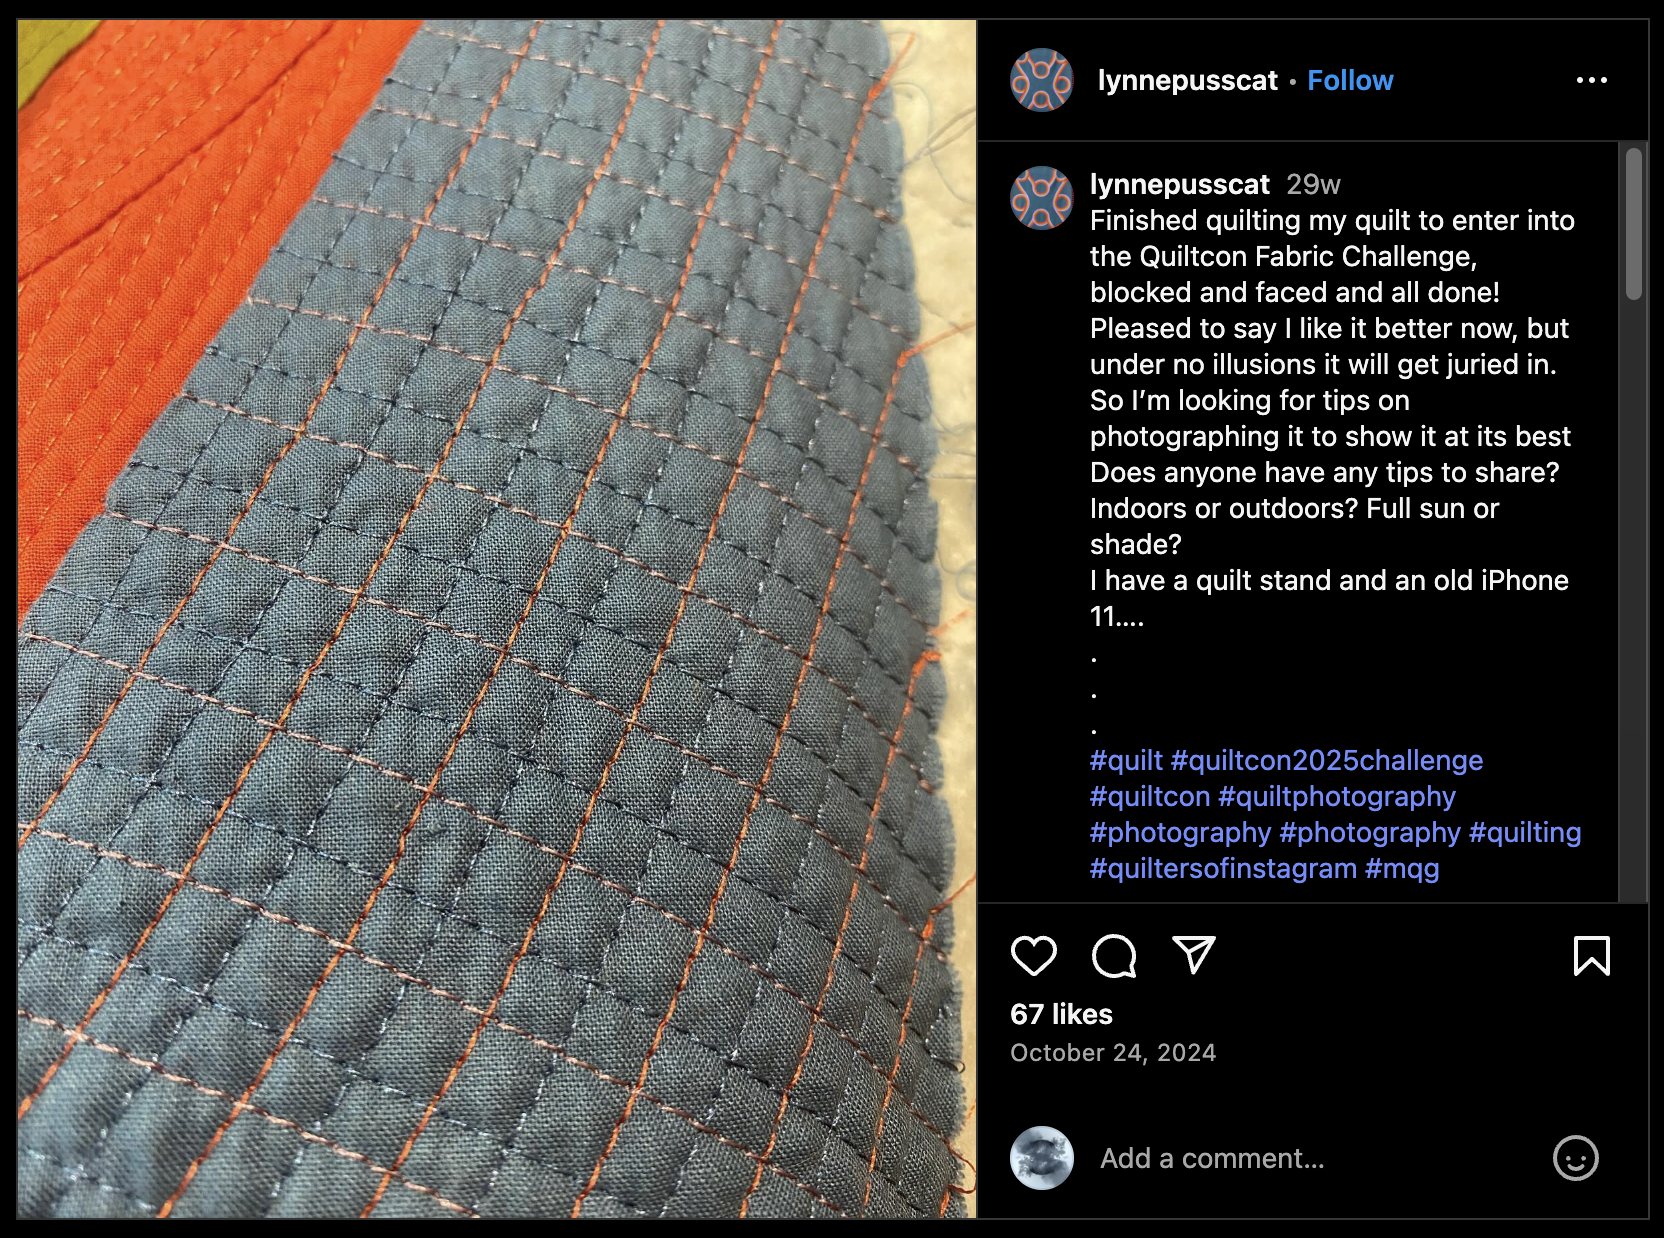
Task: Click the header lynnepusscat profile avatar
Action: point(1042,80)
